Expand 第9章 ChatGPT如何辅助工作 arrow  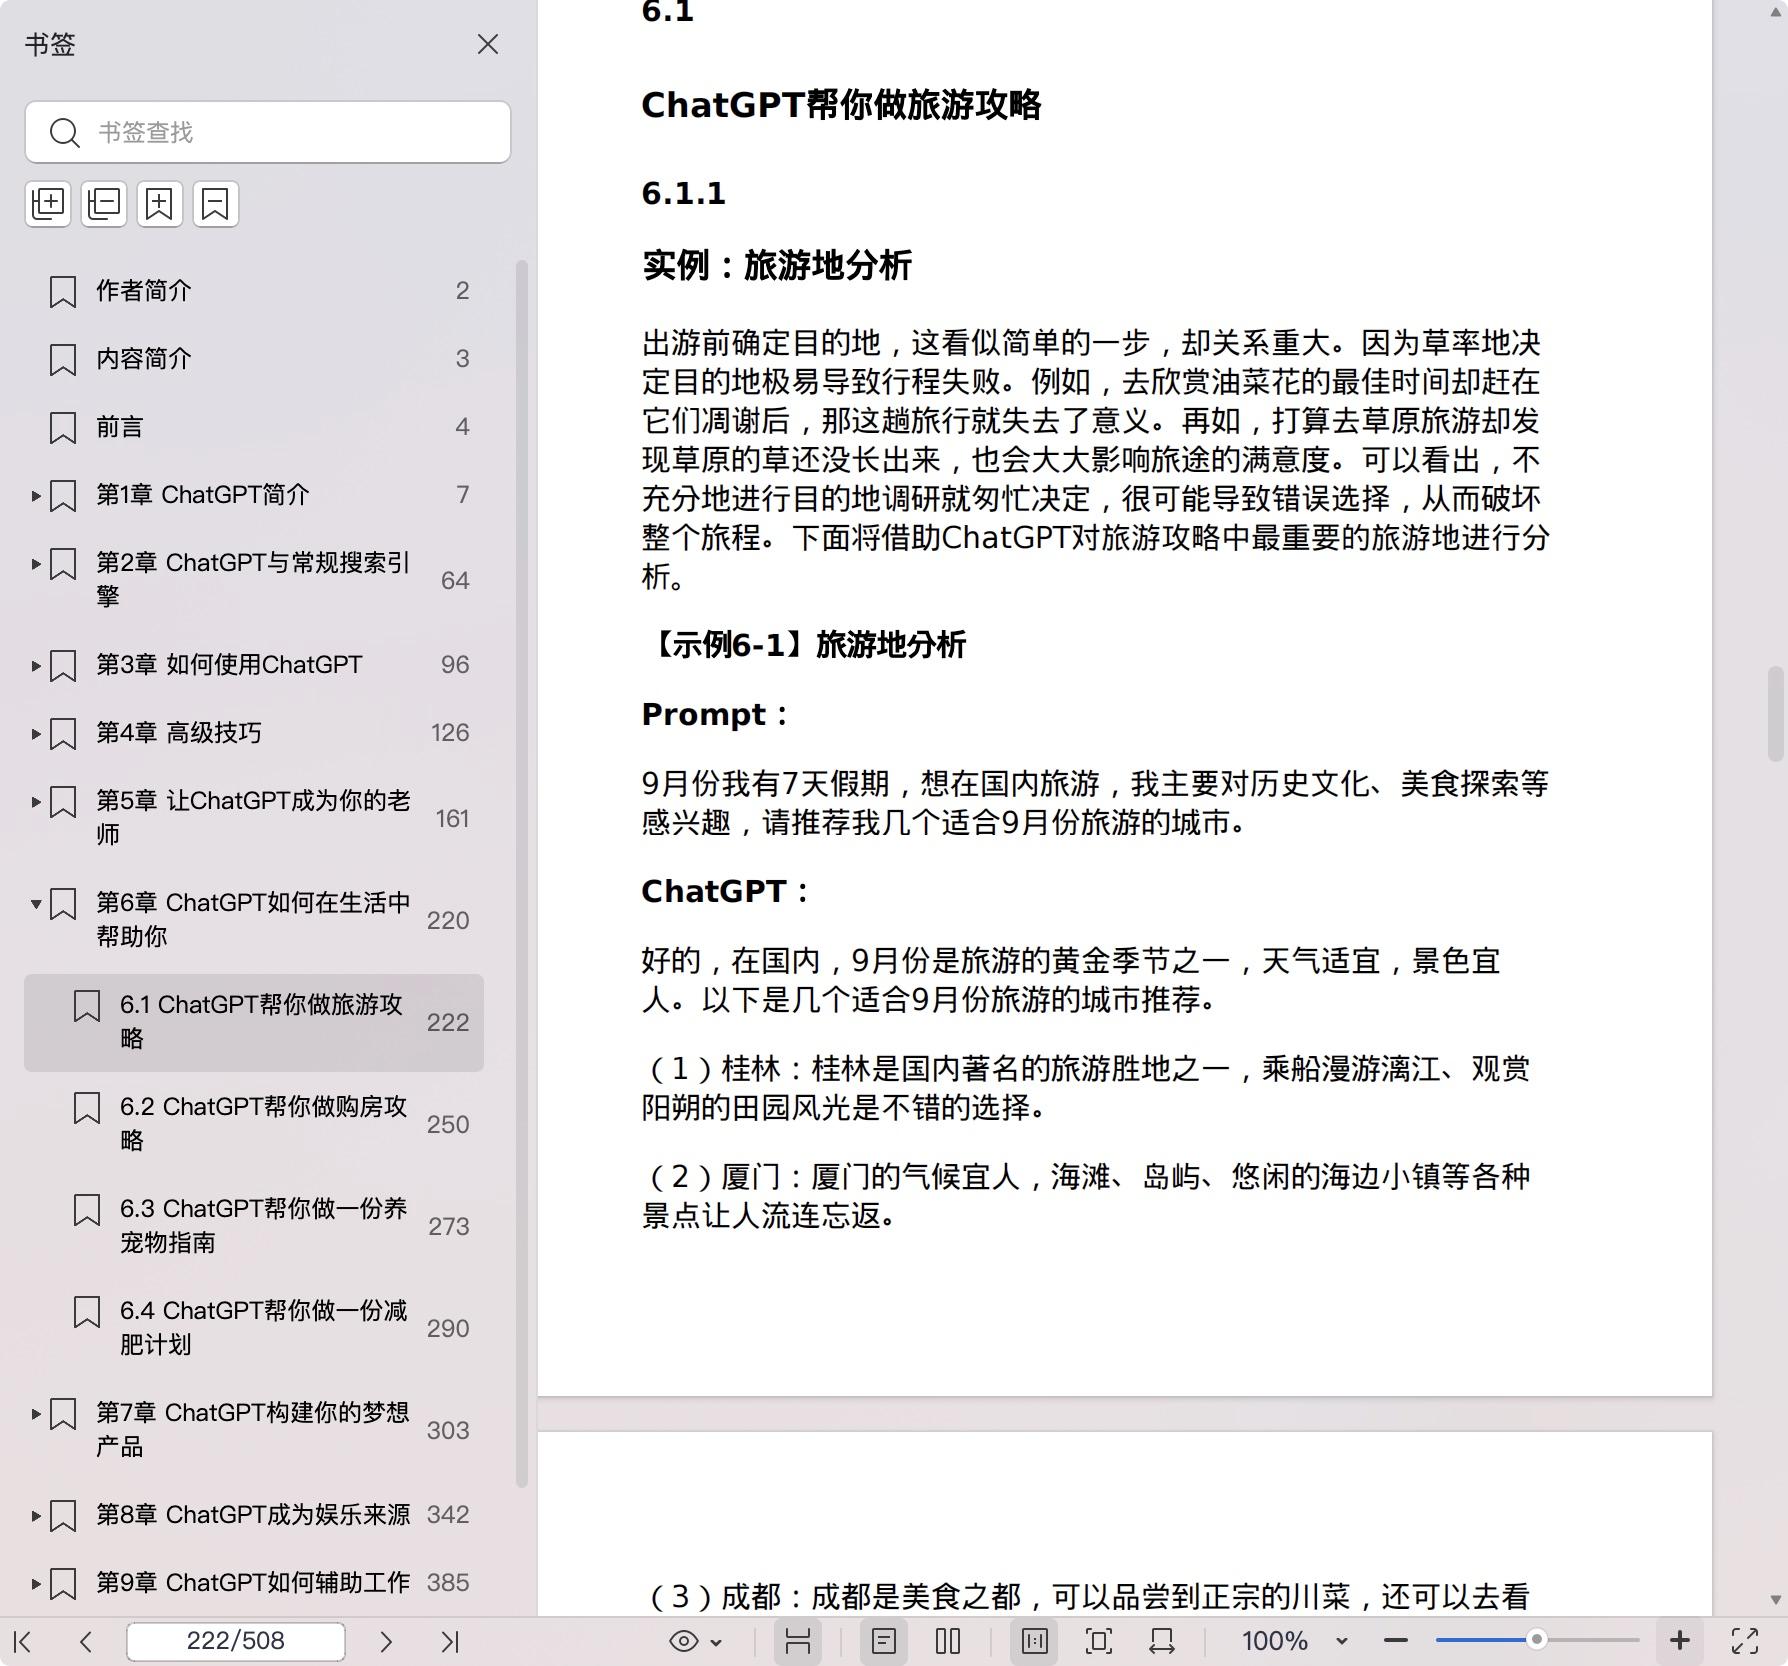36,1583
